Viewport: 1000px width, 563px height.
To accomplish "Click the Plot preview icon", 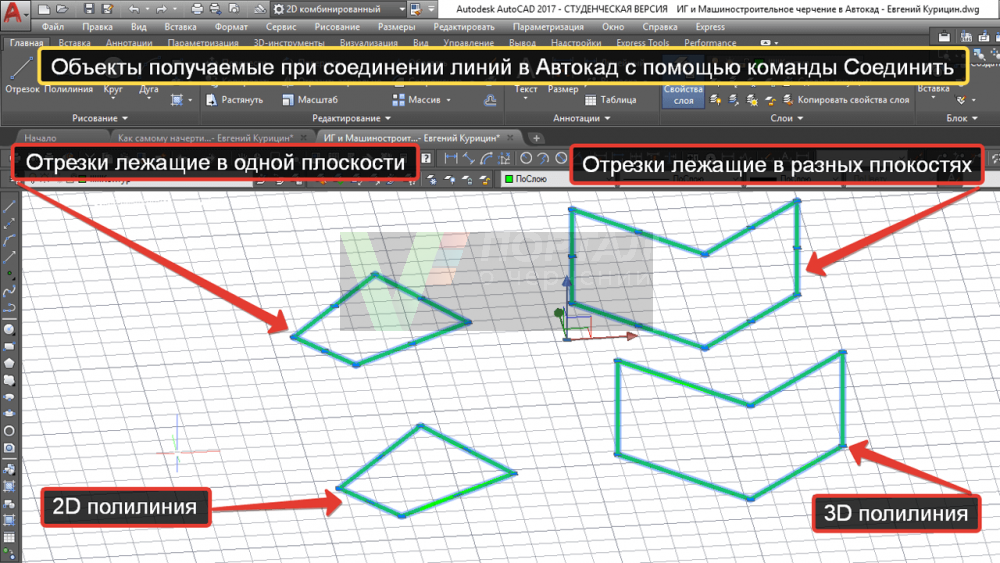I will (x=234, y=9).
